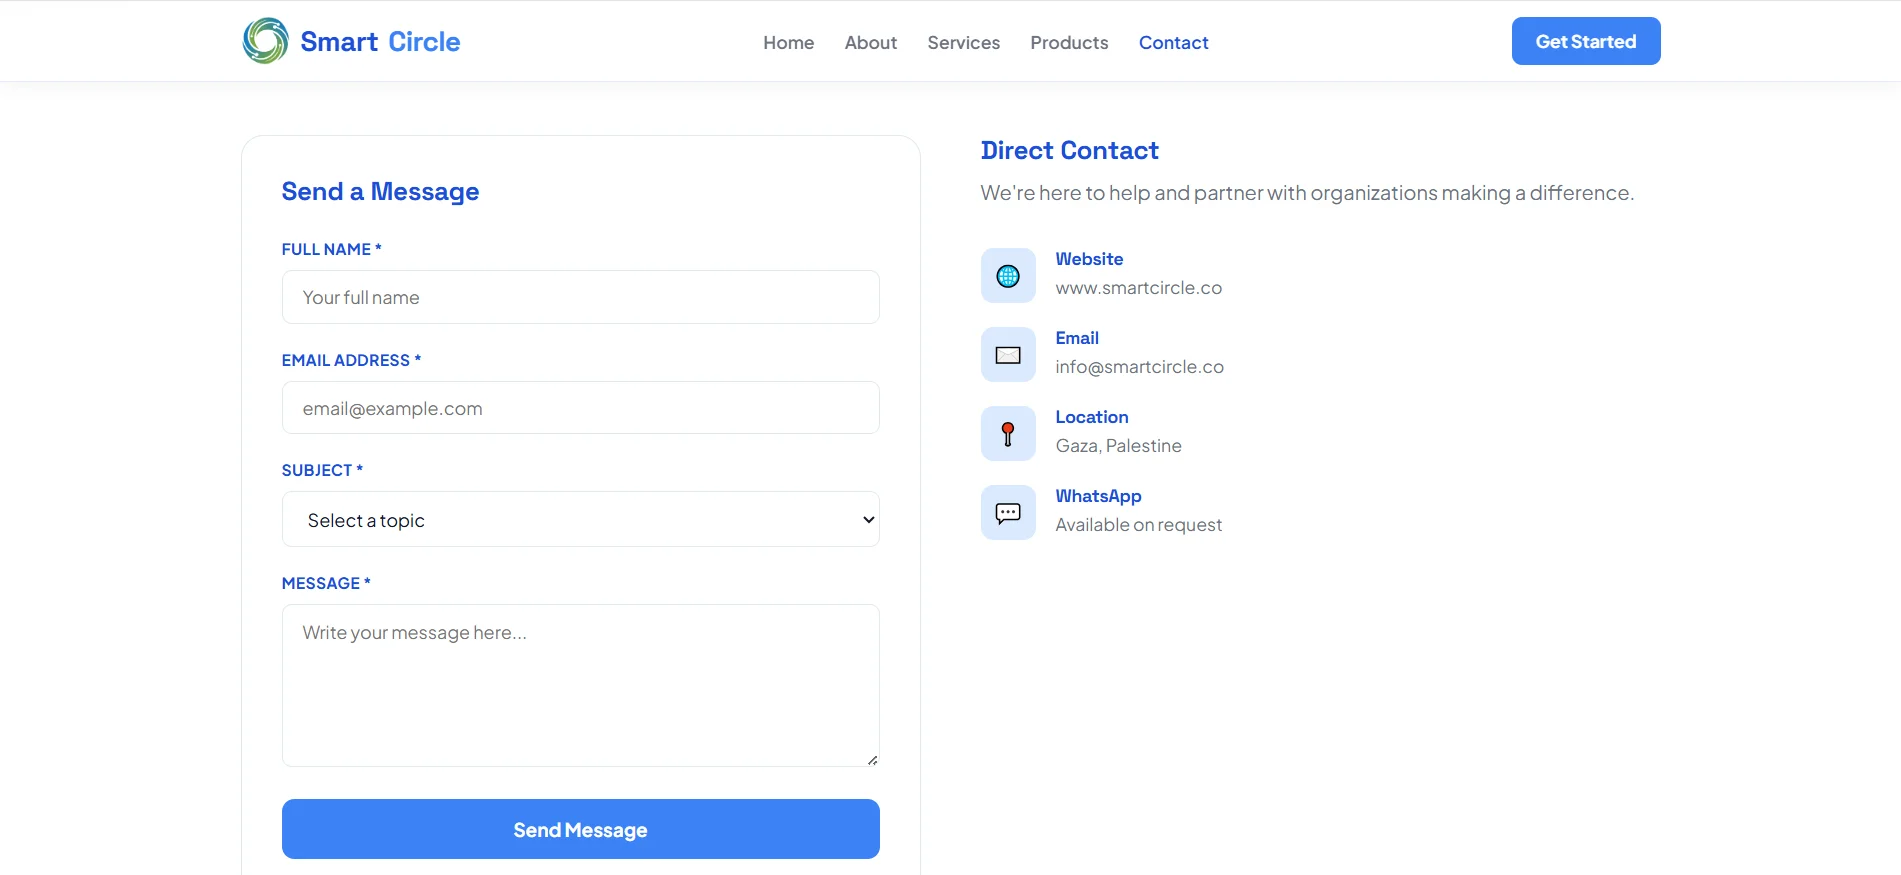The image size is (1901, 875).
Task: Open the Select a topic dropdown
Action: [x=581, y=519]
